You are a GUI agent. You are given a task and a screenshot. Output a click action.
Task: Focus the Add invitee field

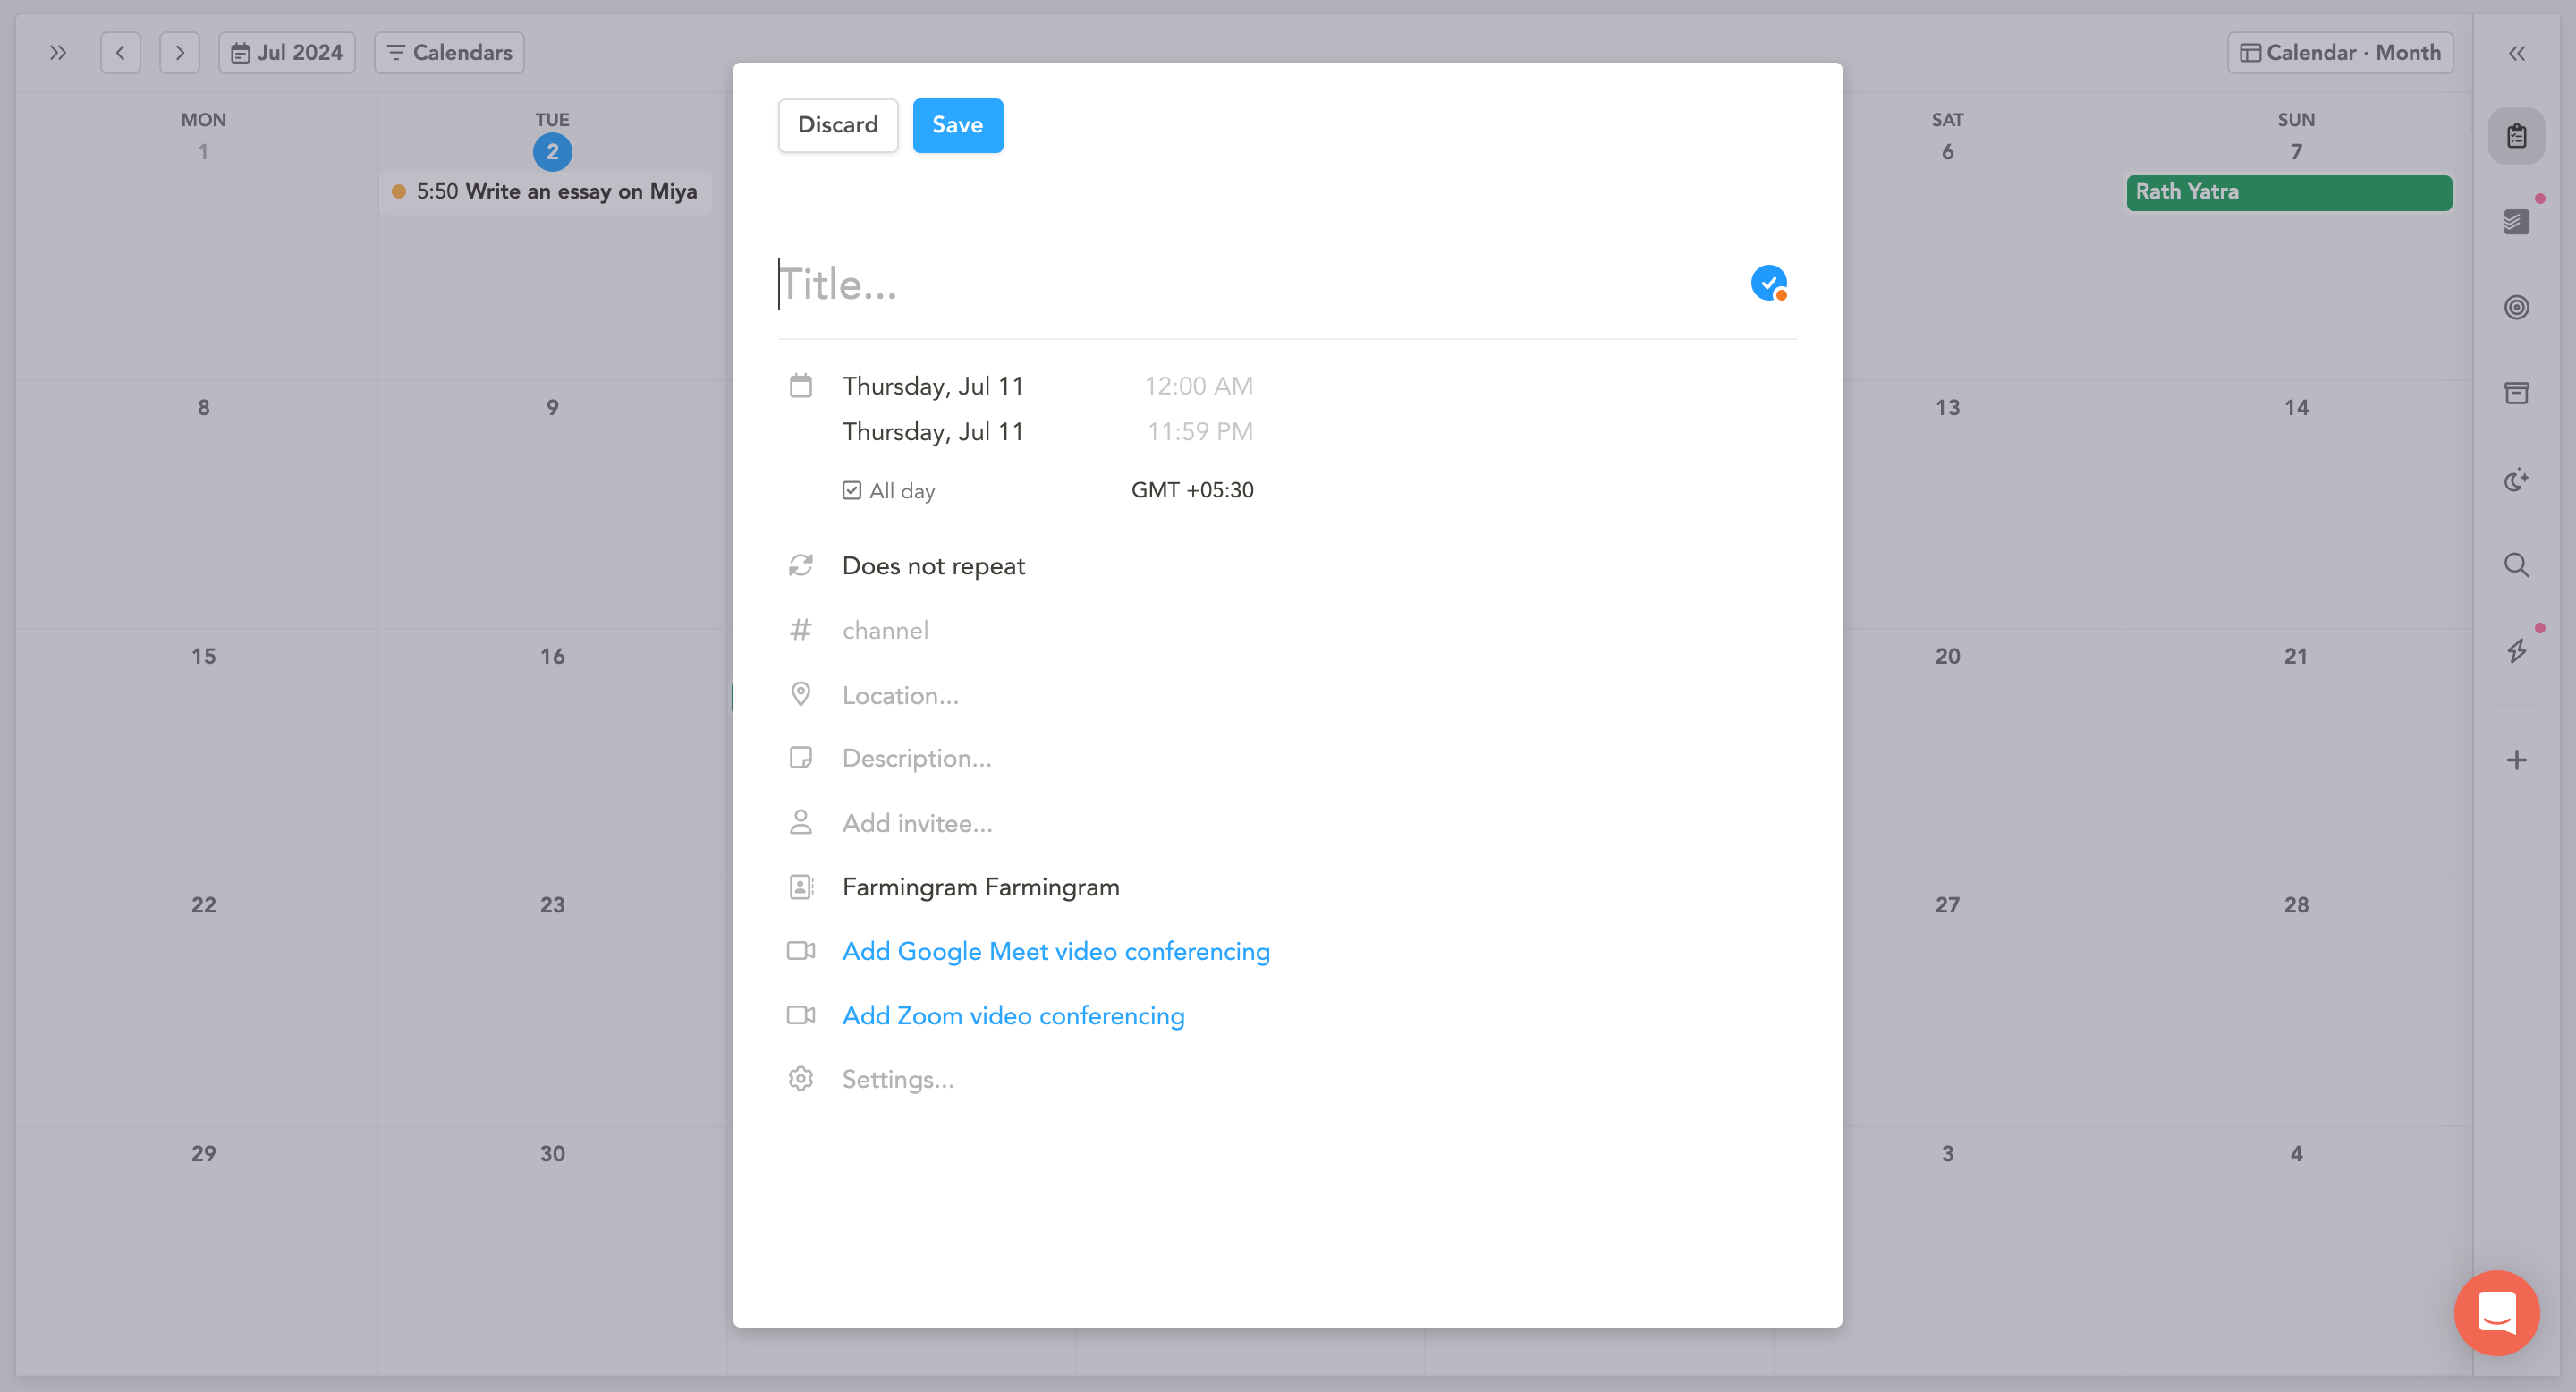coord(917,823)
